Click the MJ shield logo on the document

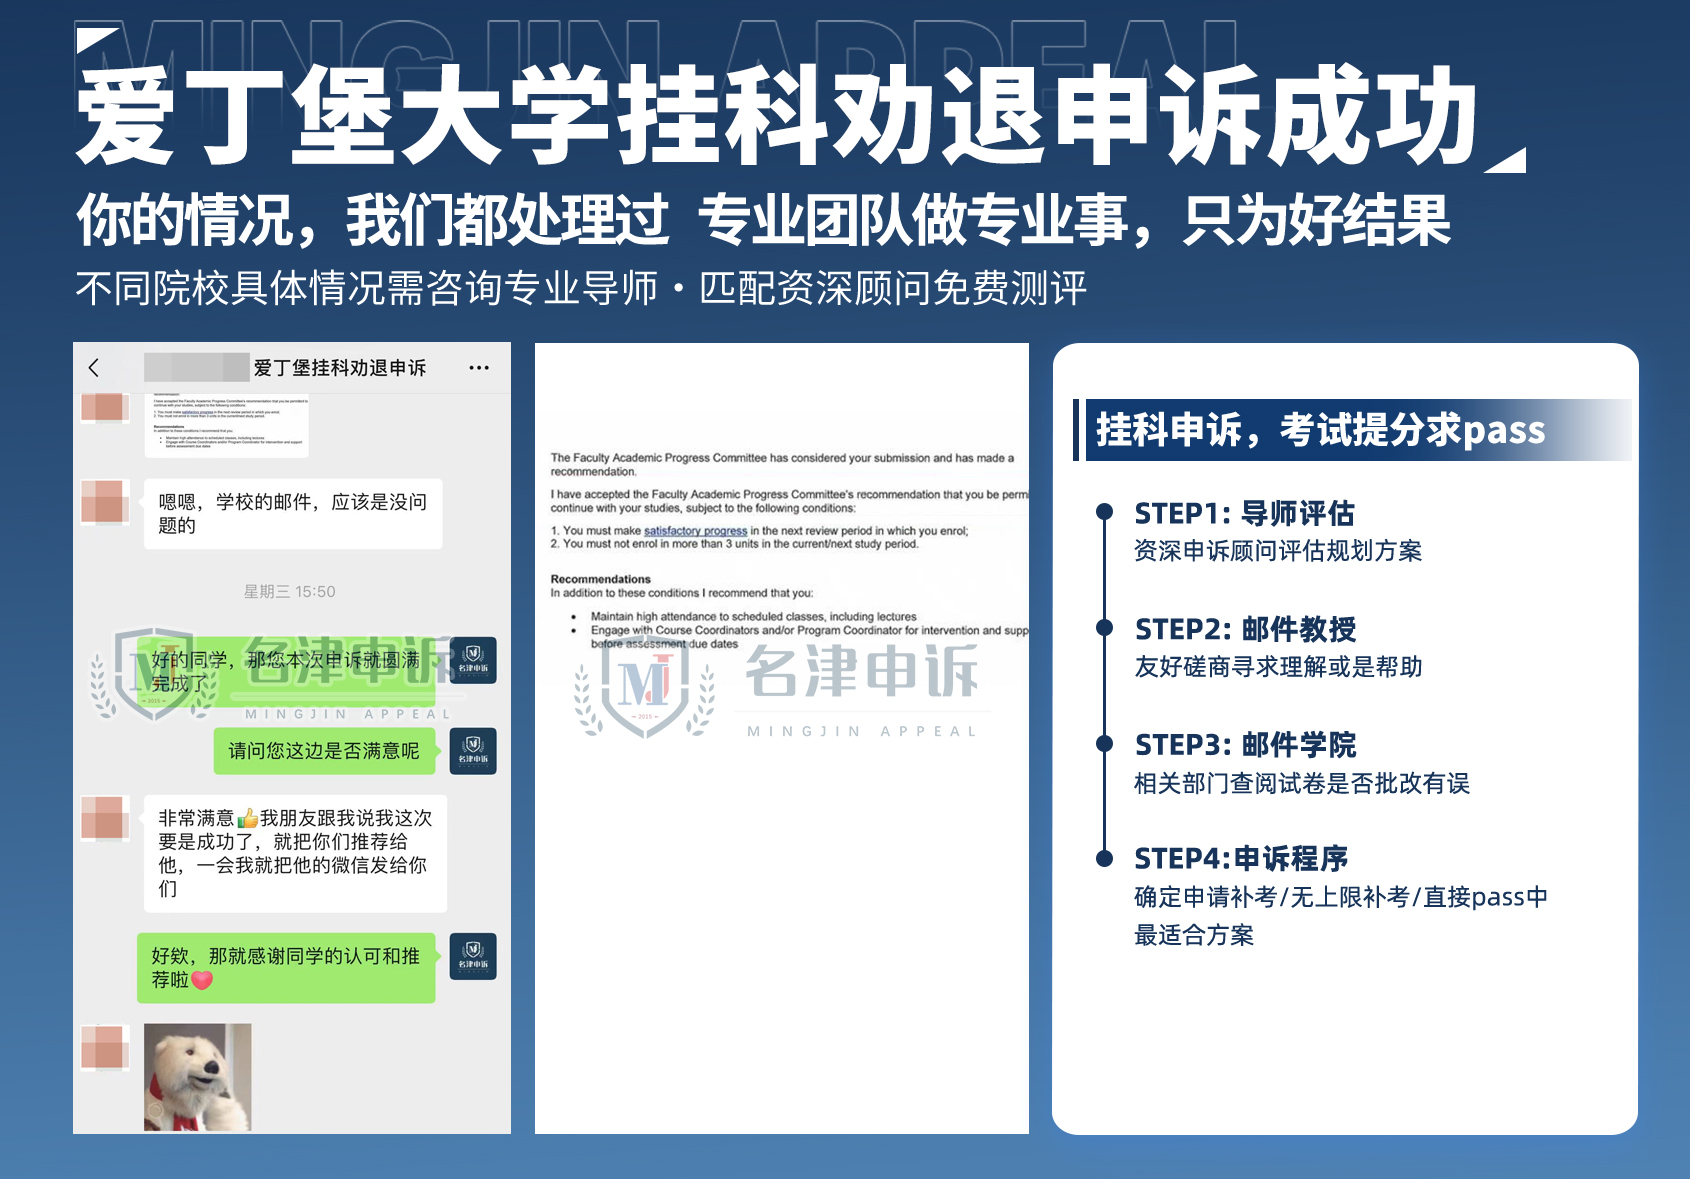pos(645,686)
